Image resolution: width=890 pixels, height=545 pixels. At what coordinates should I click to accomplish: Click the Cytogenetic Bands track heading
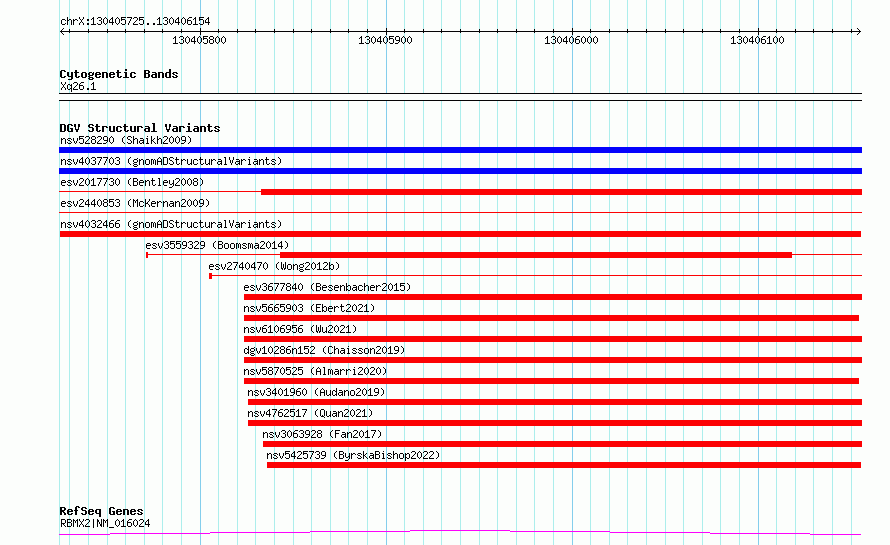[x=119, y=74]
